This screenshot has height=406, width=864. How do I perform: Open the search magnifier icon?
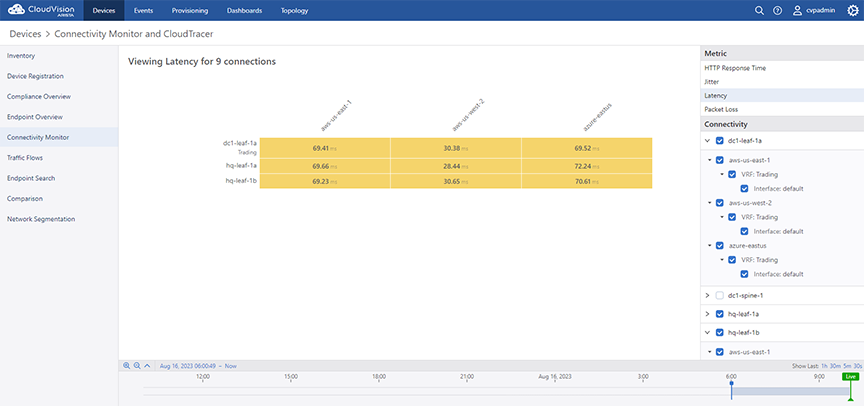[x=759, y=10]
